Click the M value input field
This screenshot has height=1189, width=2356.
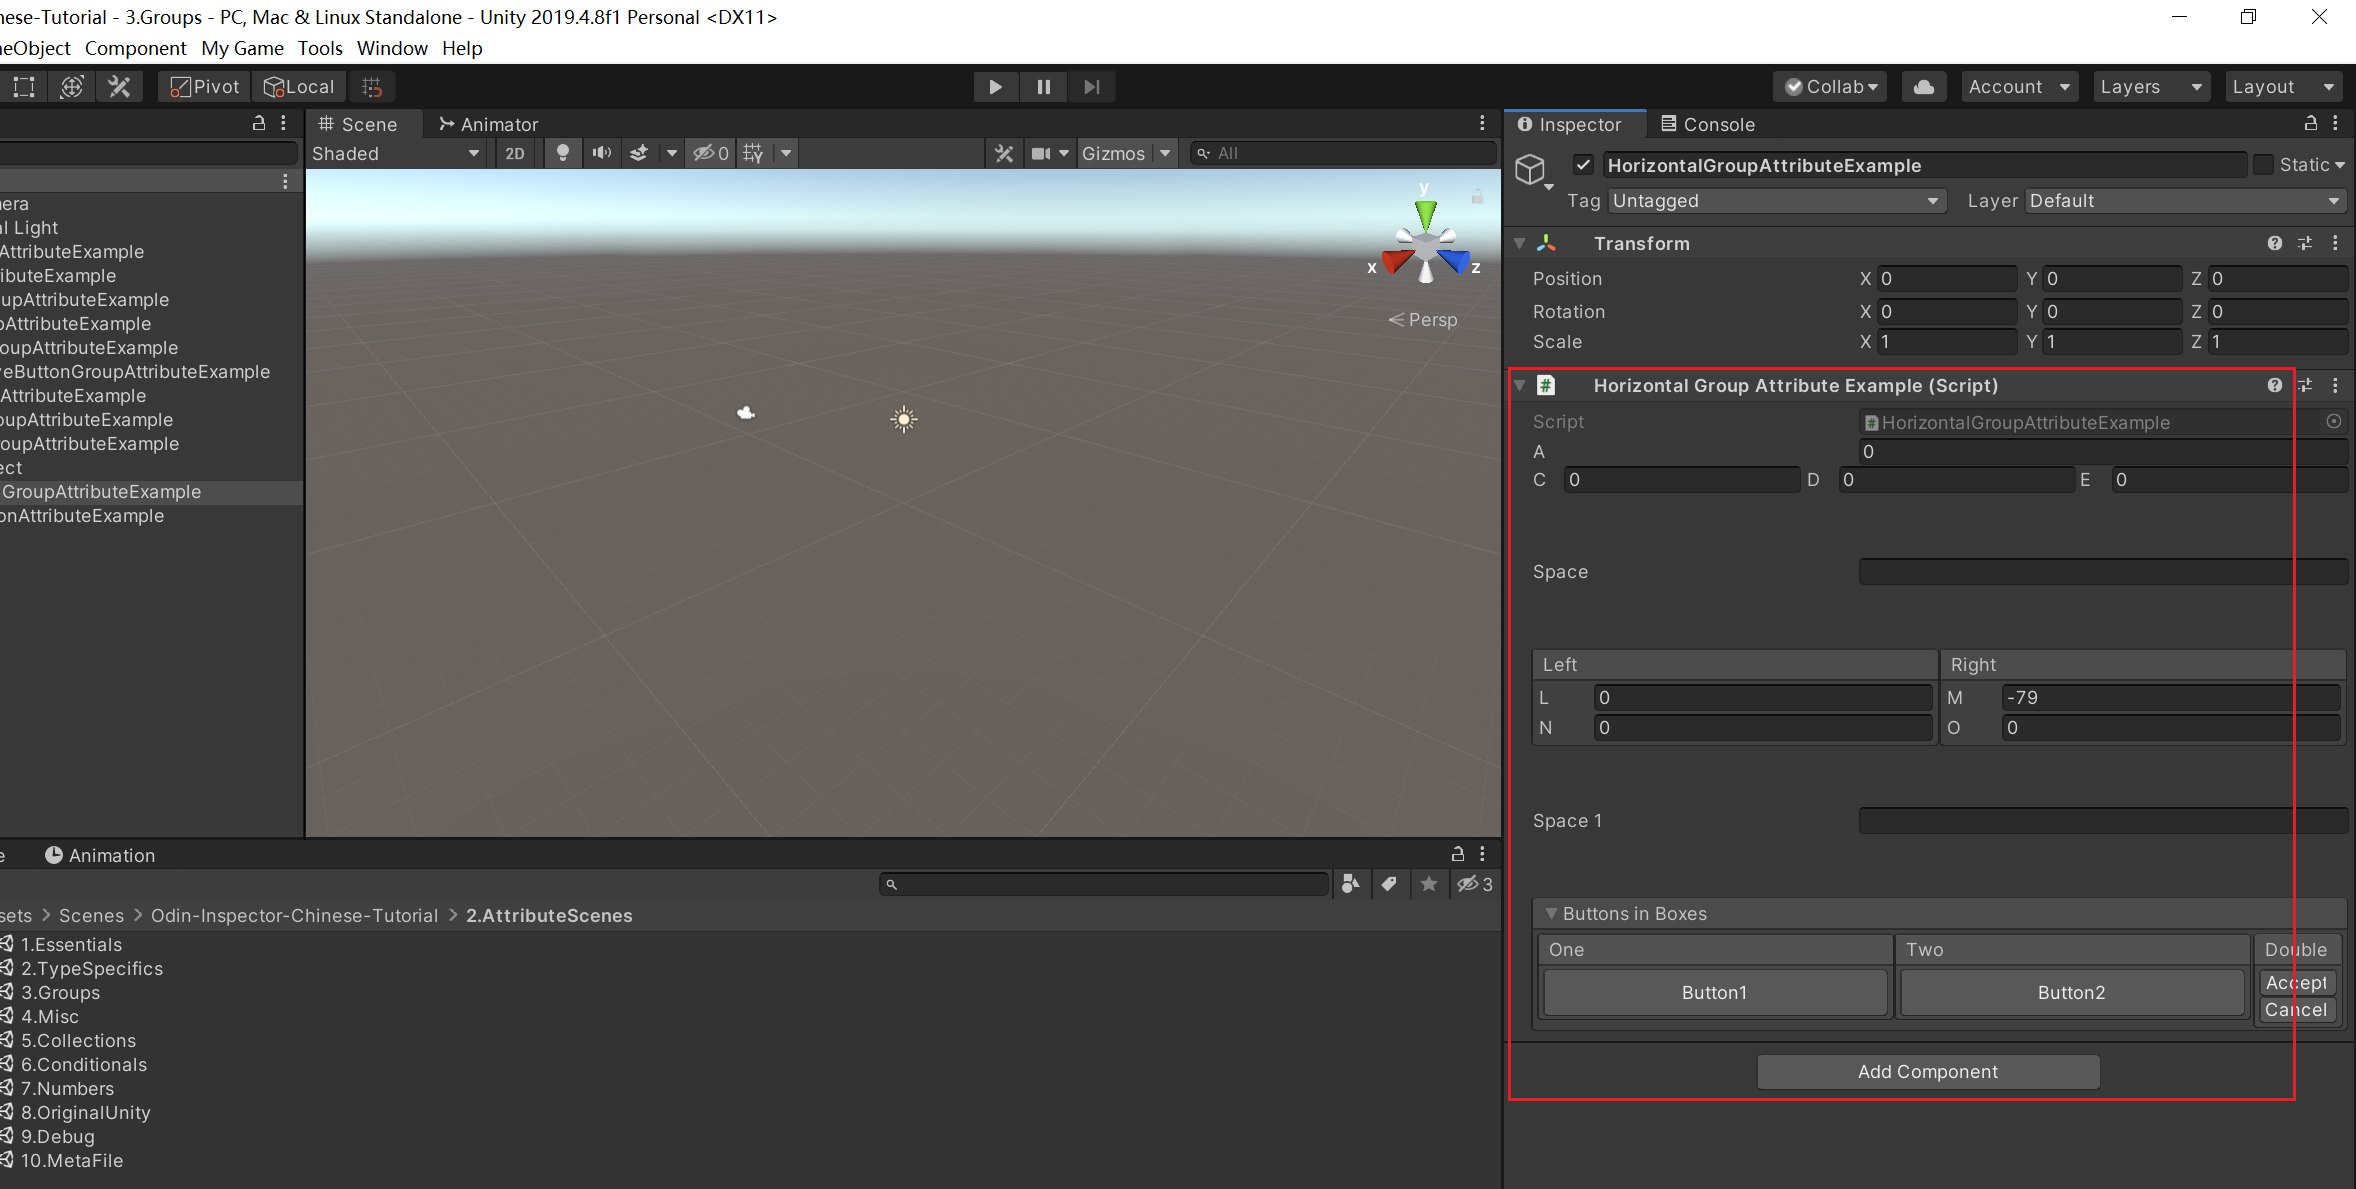pos(2170,698)
